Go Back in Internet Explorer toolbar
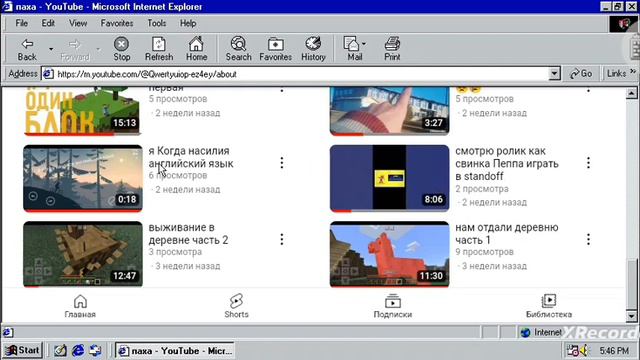This screenshot has height=360, width=640. [x=27, y=49]
